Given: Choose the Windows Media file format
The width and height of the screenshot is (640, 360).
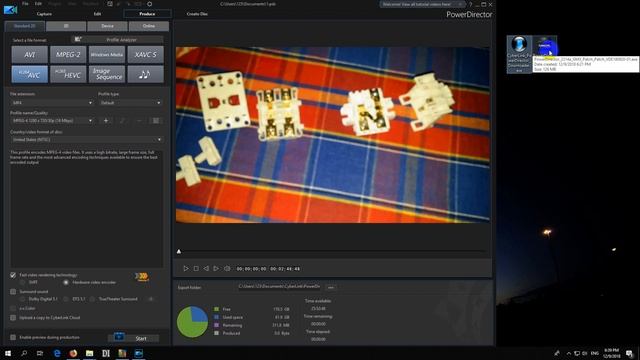Looking at the screenshot, I should coord(107,55).
